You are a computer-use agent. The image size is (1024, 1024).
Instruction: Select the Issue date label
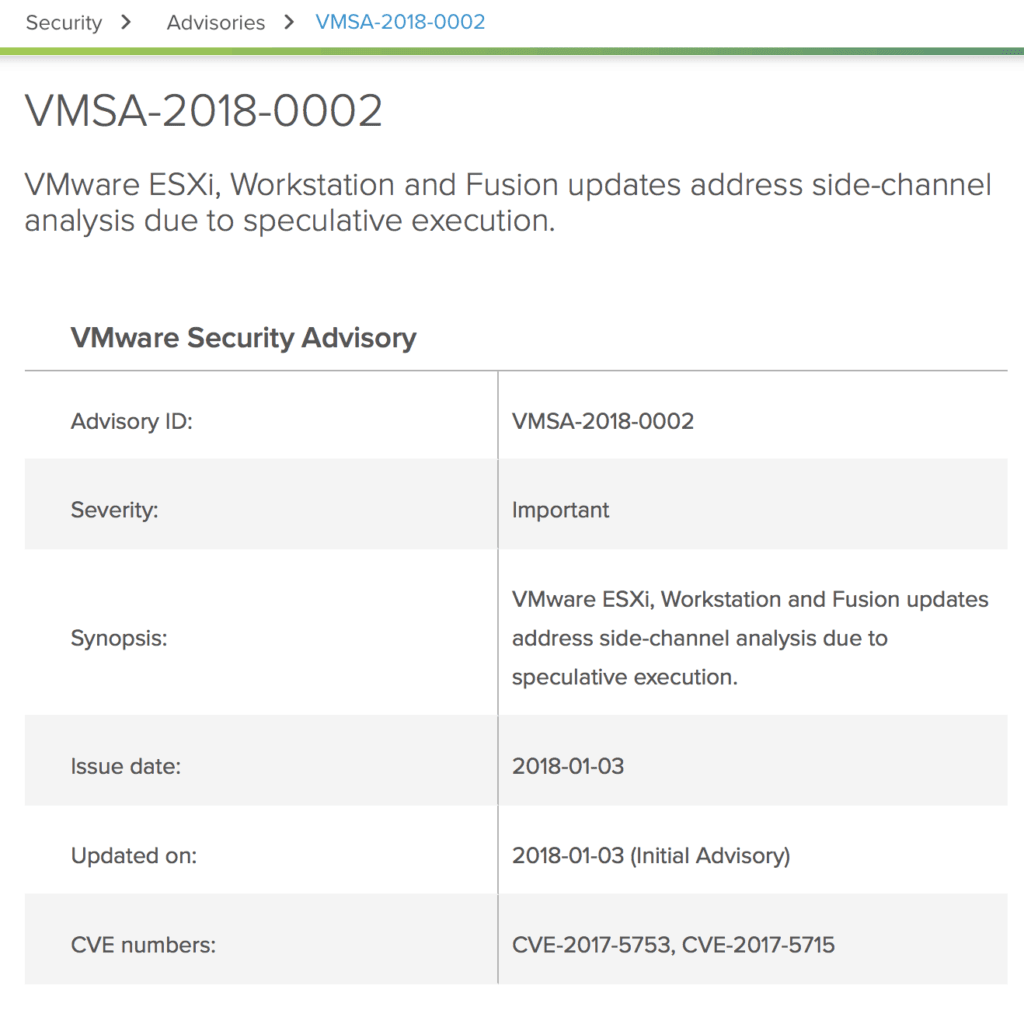pos(125,766)
